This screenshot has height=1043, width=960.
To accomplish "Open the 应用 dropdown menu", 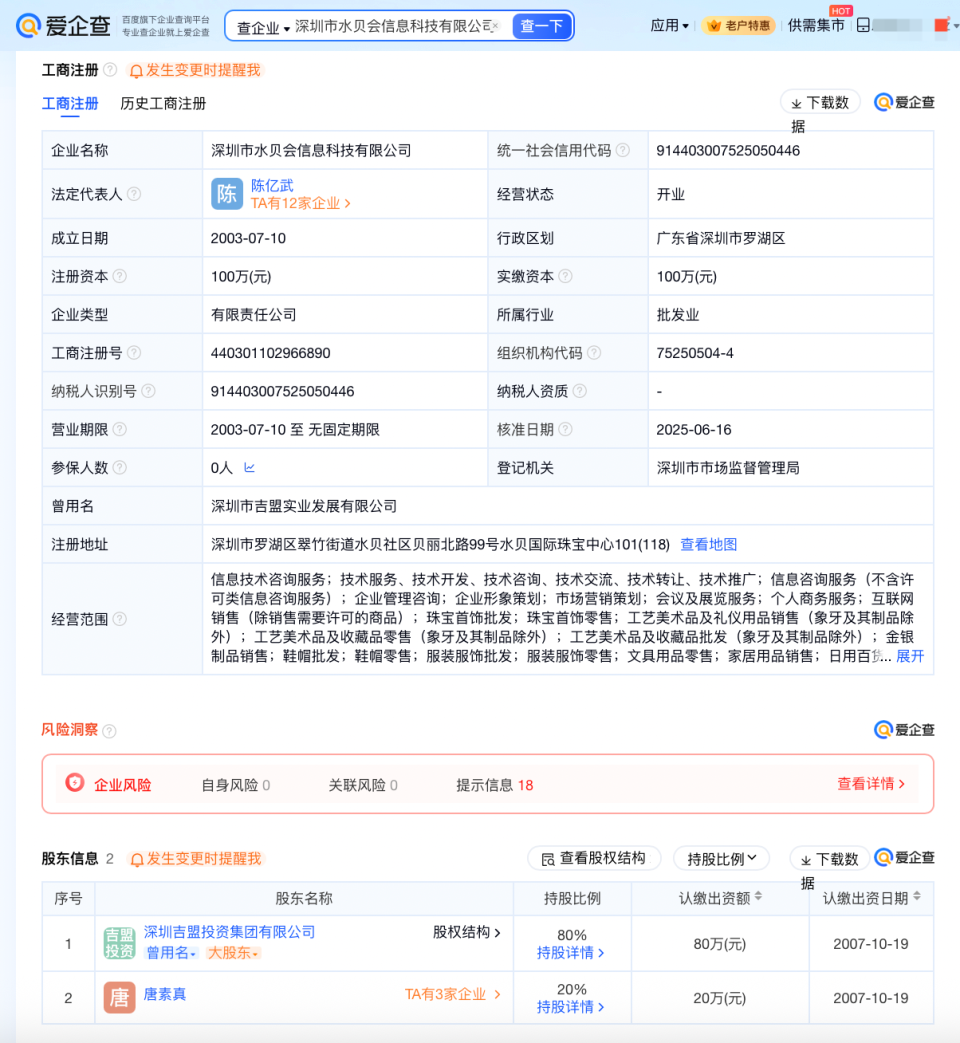I will tap(669, 26).
